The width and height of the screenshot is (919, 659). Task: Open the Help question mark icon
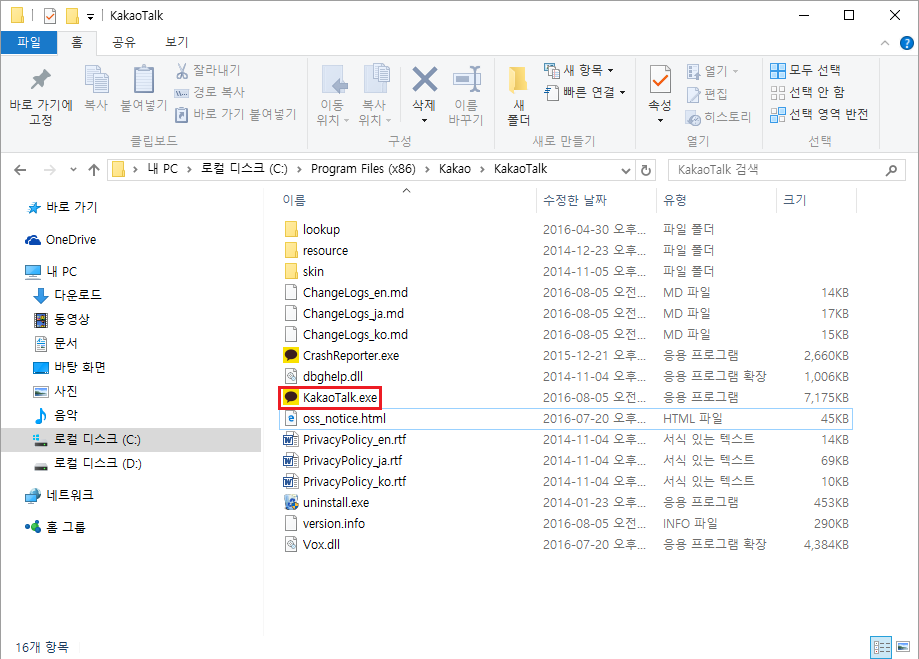[x=907, y=43]
